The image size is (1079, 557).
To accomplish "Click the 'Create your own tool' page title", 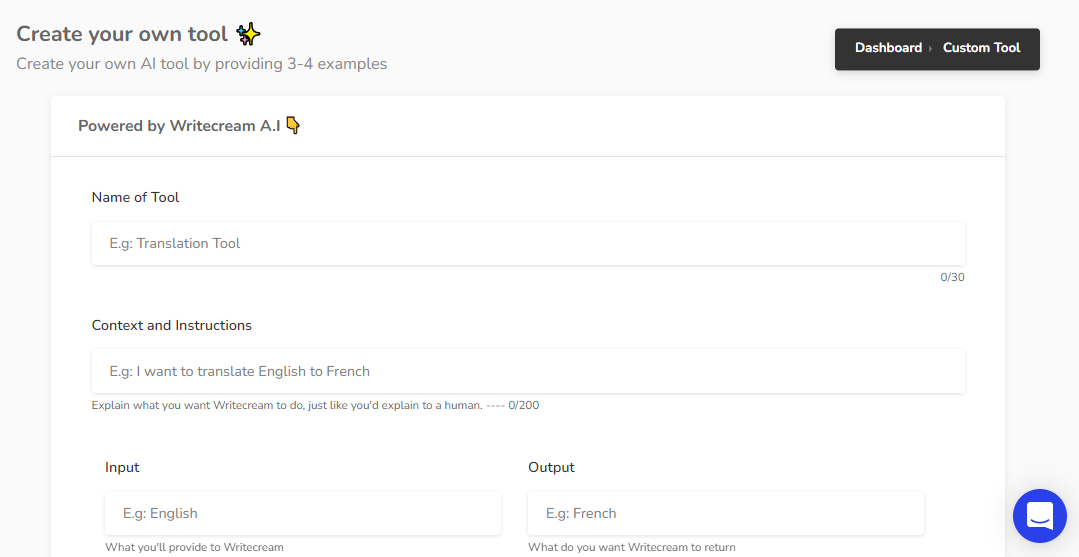I will (122, 34).
